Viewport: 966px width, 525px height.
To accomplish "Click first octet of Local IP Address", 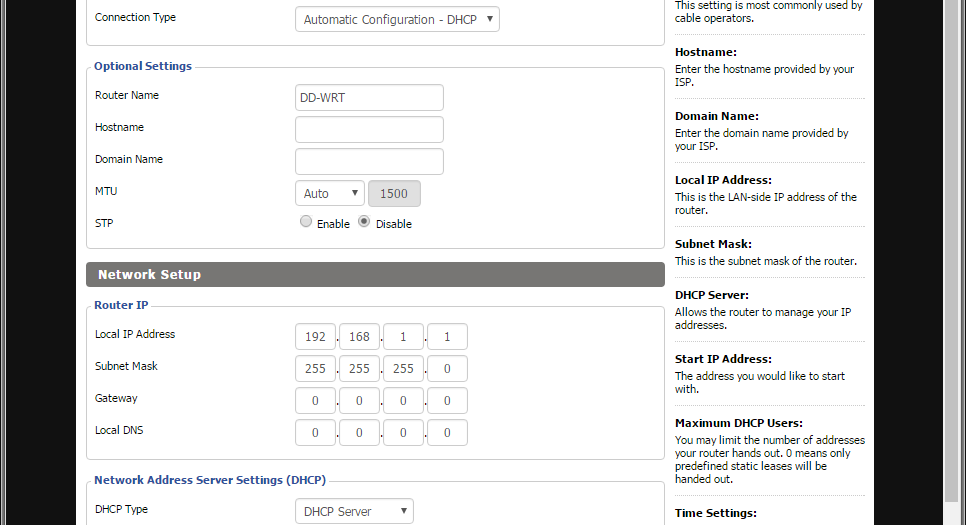I will tap(315, 337).
